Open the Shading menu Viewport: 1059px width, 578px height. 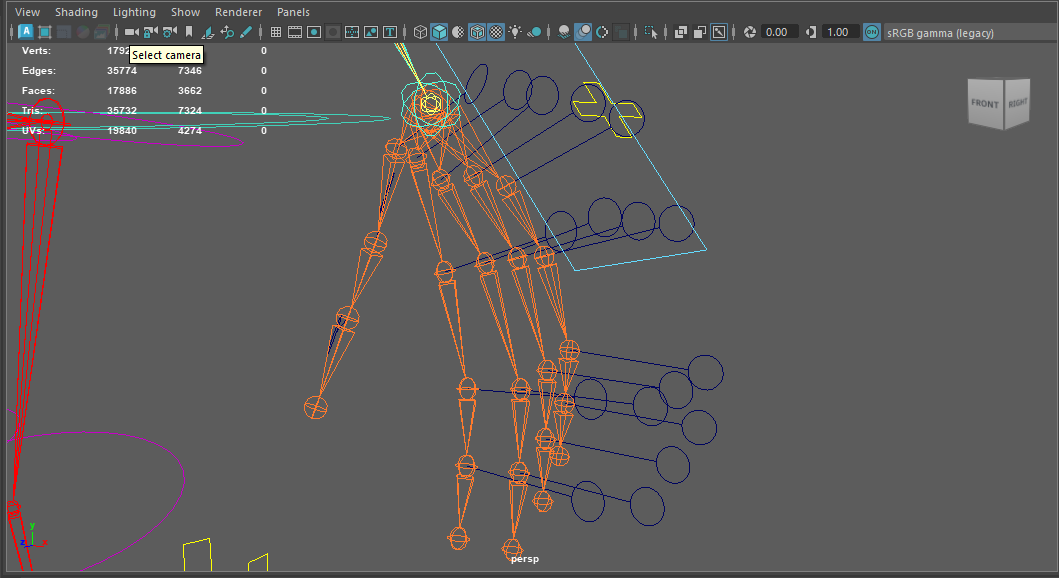pos(76,12)
